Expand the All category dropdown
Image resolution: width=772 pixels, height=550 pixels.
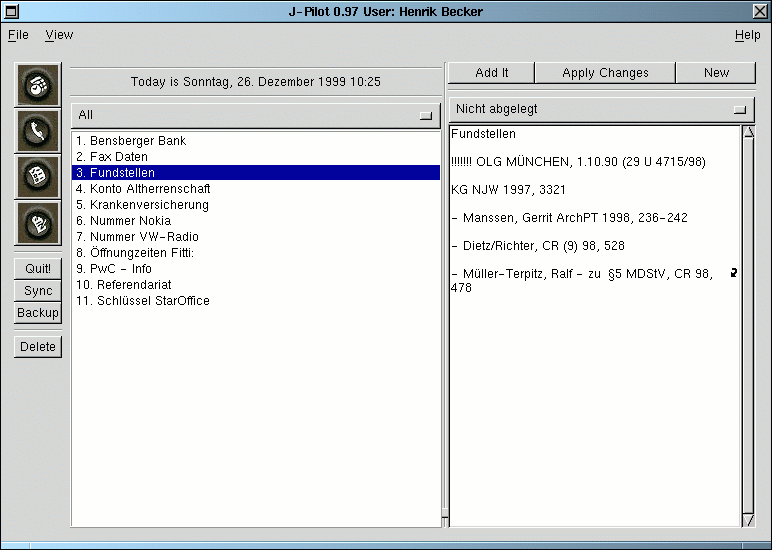[256, 115]
